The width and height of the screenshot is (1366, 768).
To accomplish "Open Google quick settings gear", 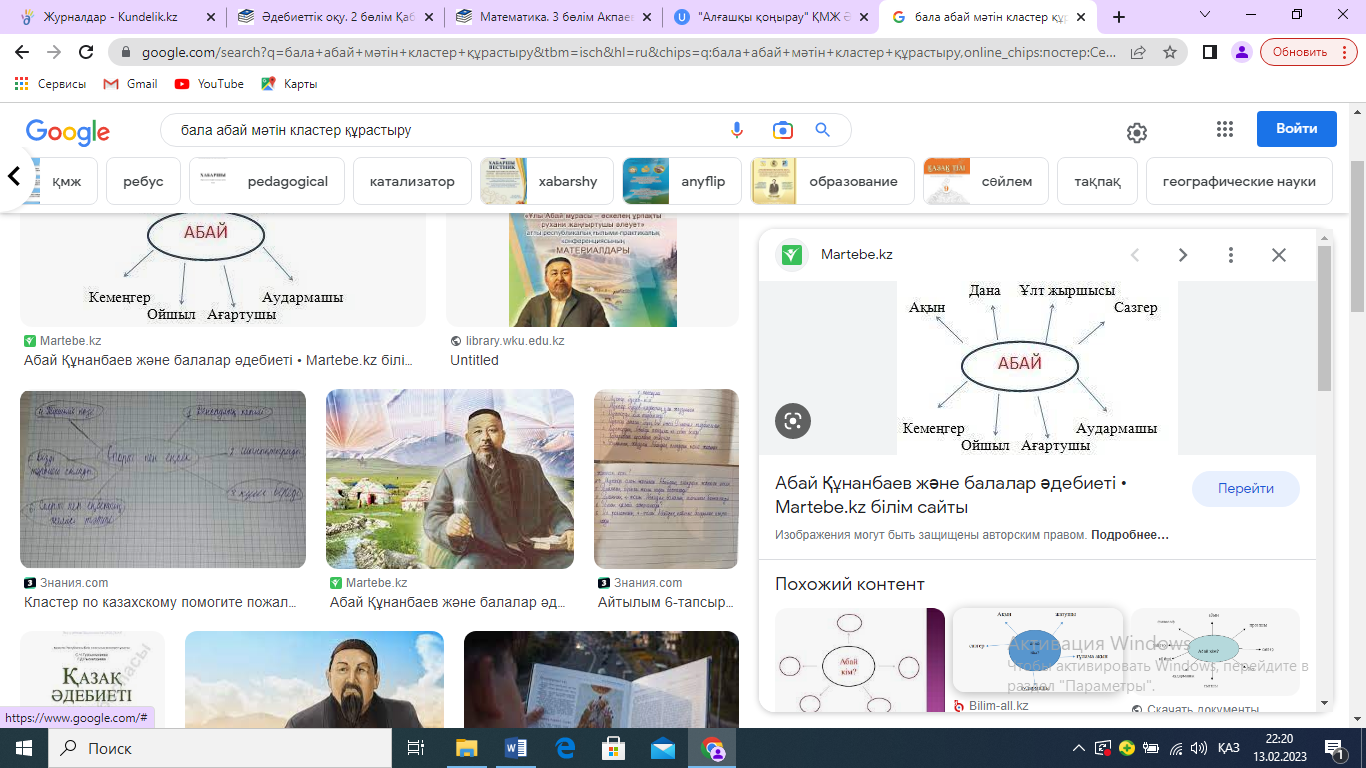I will tap(1136, 133).
